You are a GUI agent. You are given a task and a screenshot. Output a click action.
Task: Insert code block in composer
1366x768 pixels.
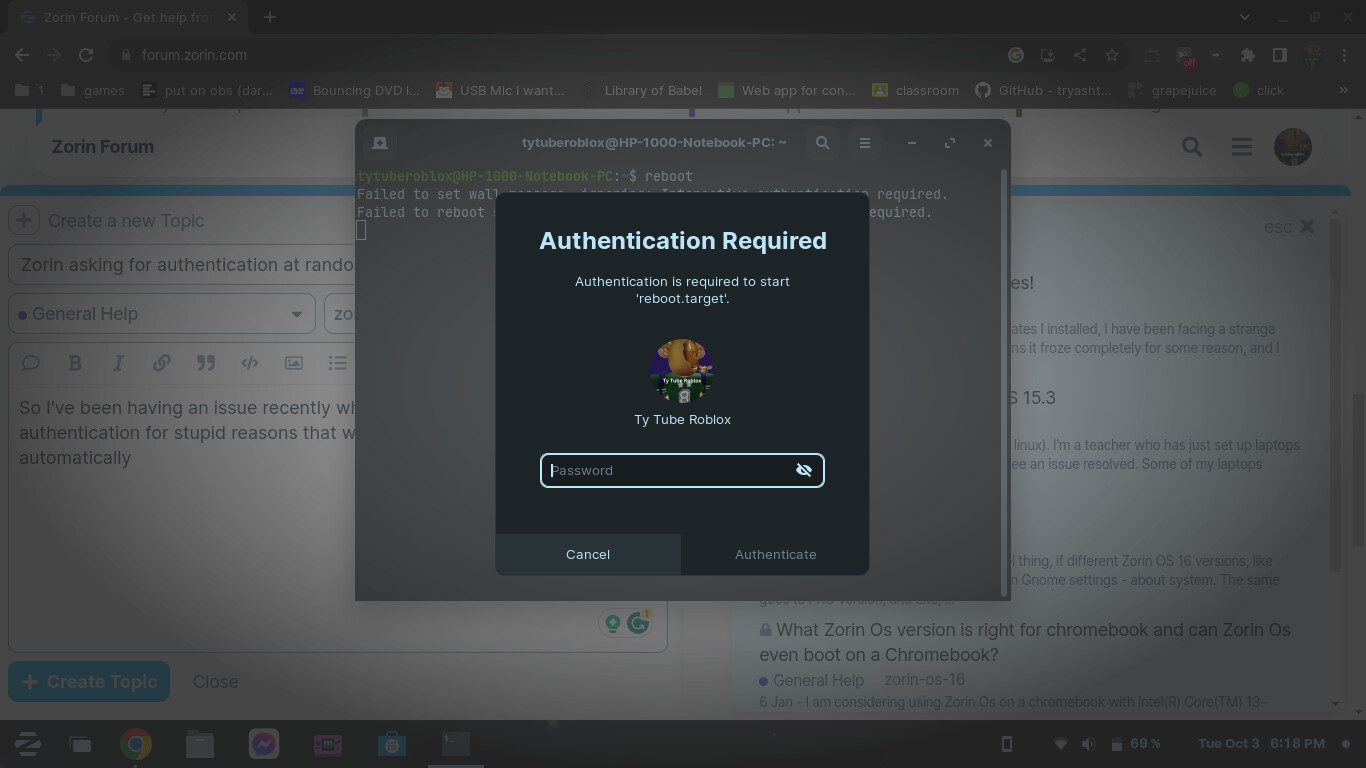pyautogui.click(x=250, y=363)
